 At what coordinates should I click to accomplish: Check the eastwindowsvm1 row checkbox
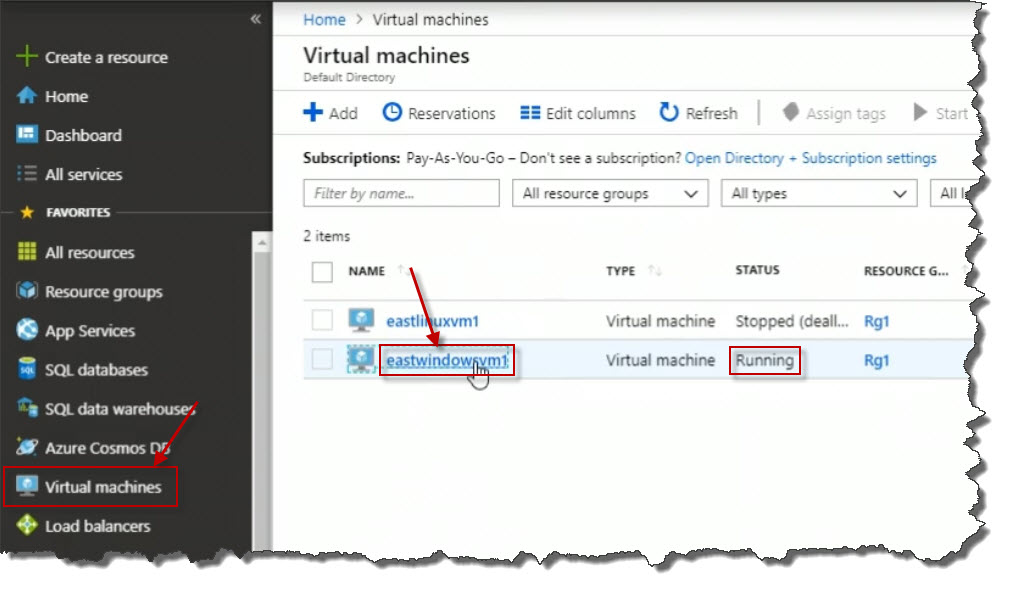pos(322,359)
